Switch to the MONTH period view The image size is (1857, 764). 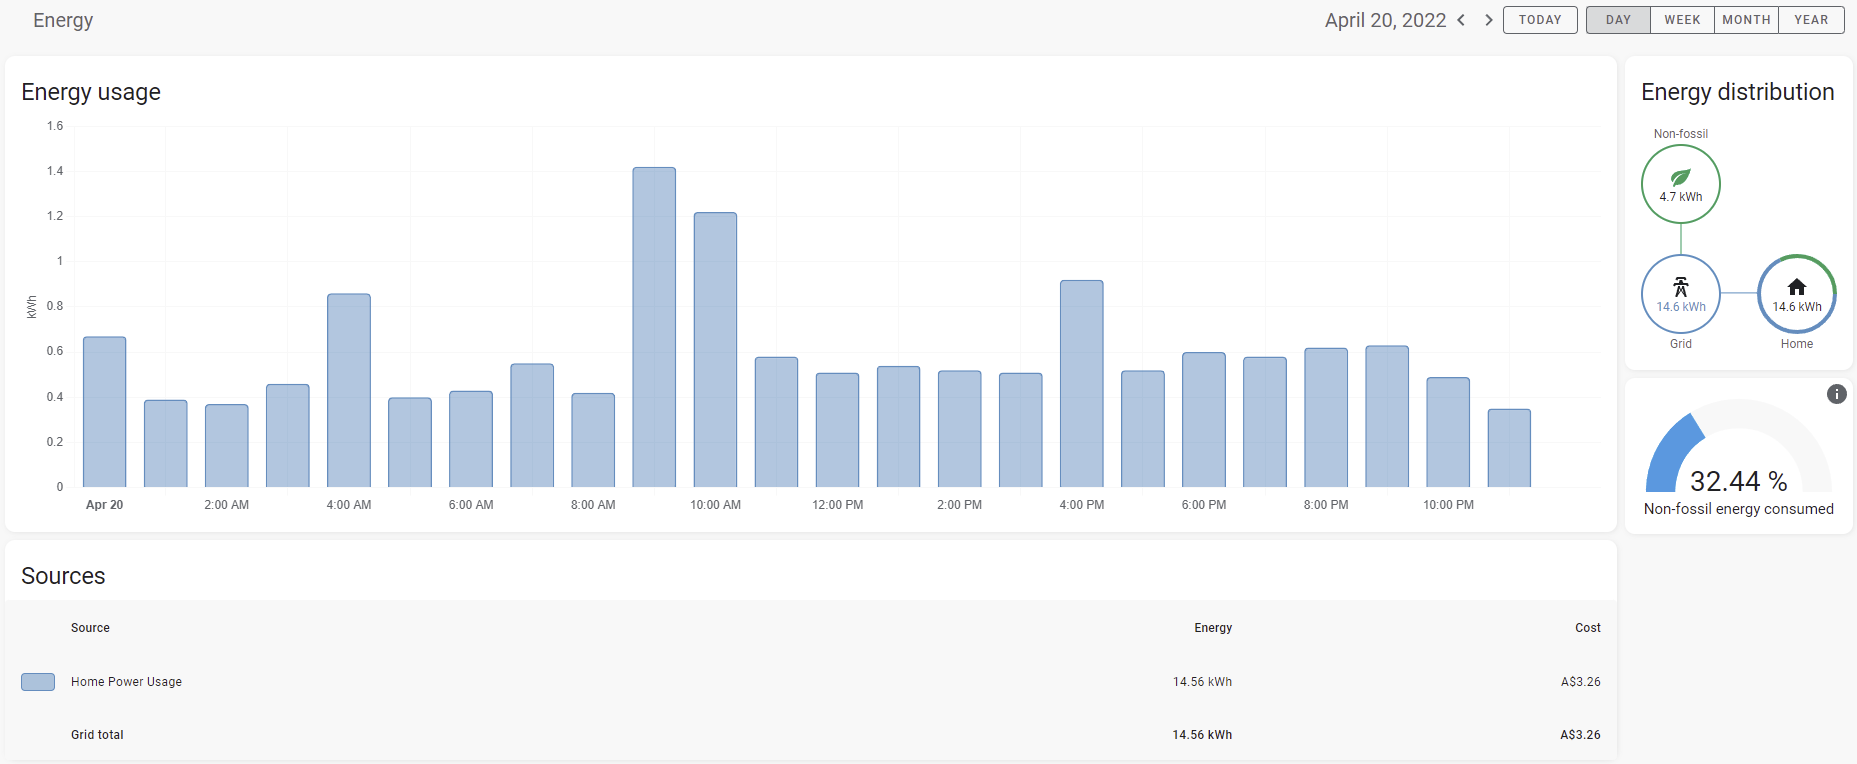1746,20
